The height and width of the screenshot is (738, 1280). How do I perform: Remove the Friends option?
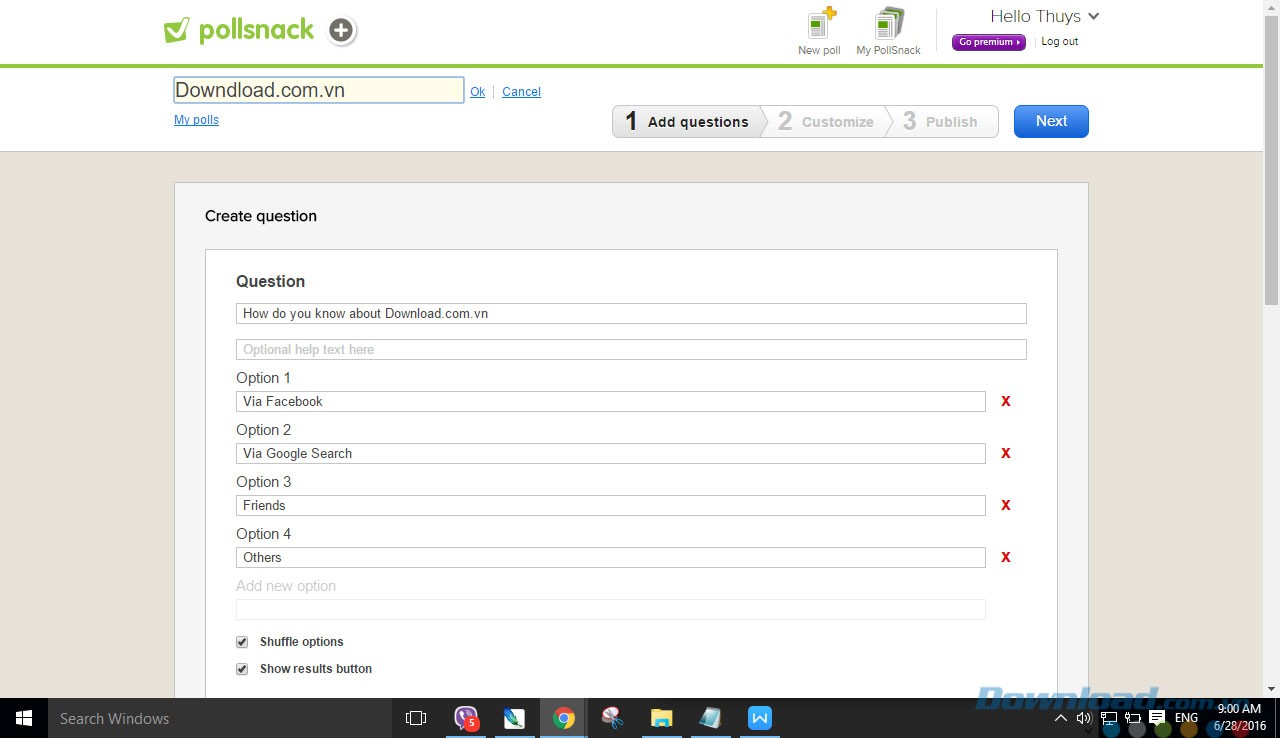click(1006, 505)
